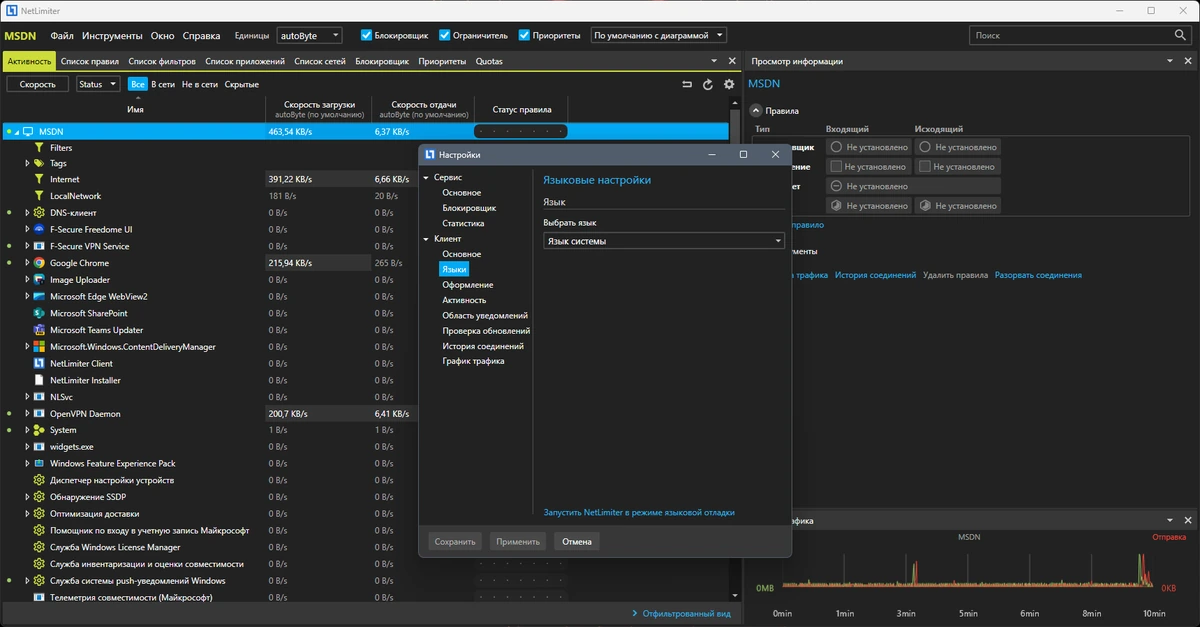1200x627 pixels.
Task: Open the Единицы autoByte dropdown
Action: click(x=309, y=35)
